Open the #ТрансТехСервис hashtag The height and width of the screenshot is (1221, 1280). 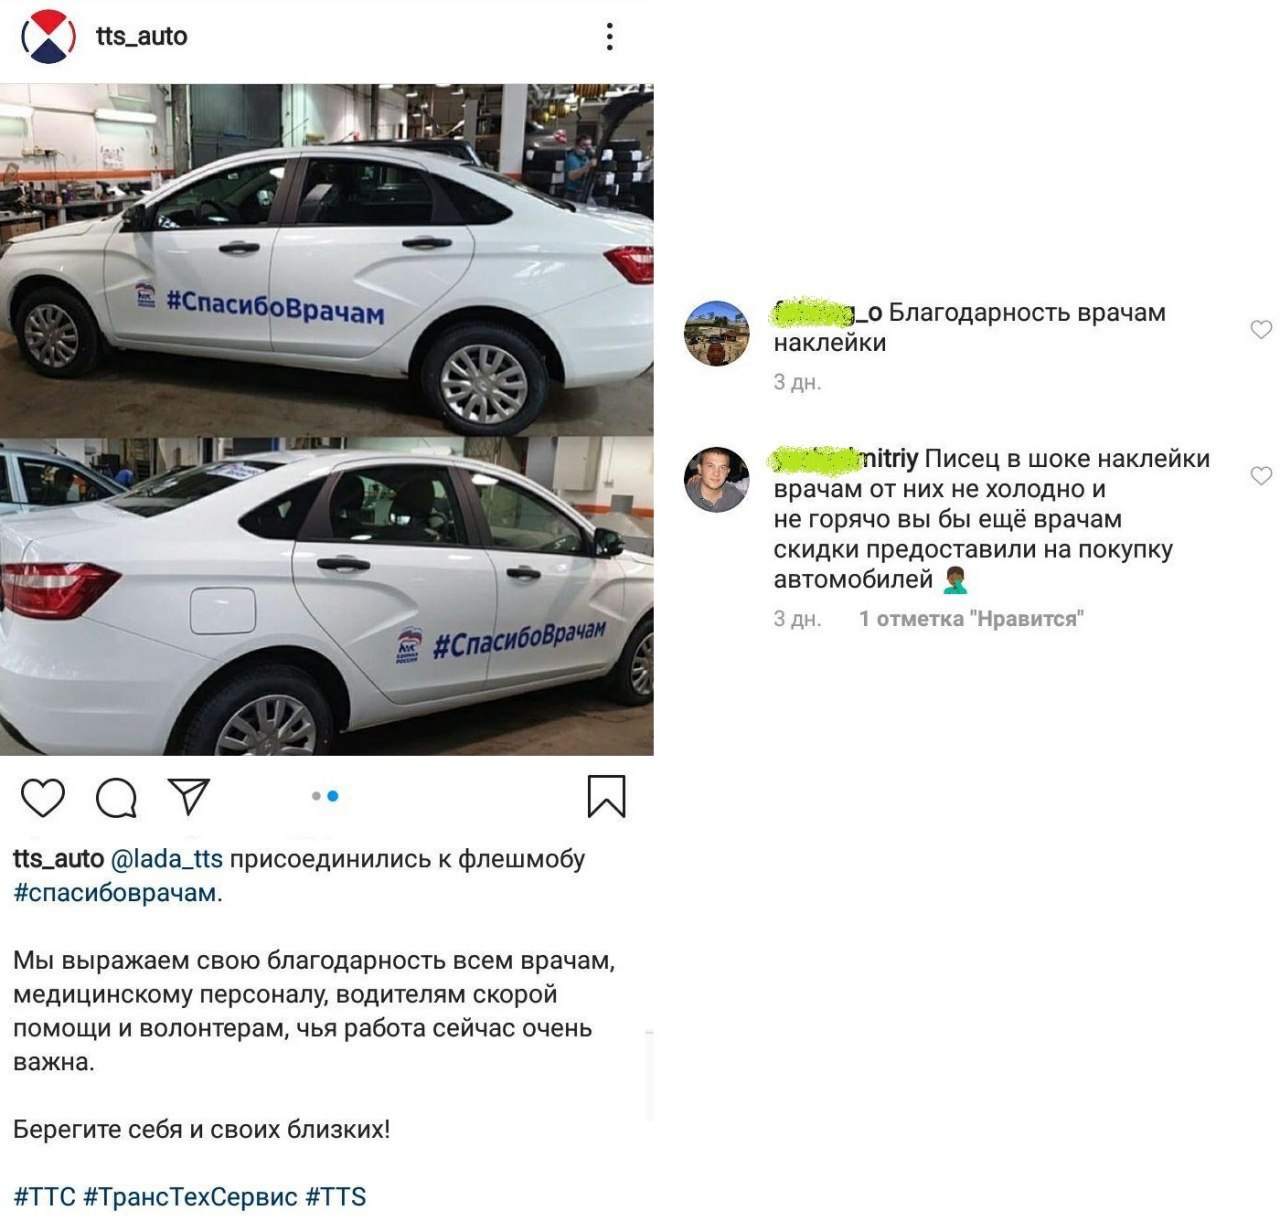(x=190, y=1197)
